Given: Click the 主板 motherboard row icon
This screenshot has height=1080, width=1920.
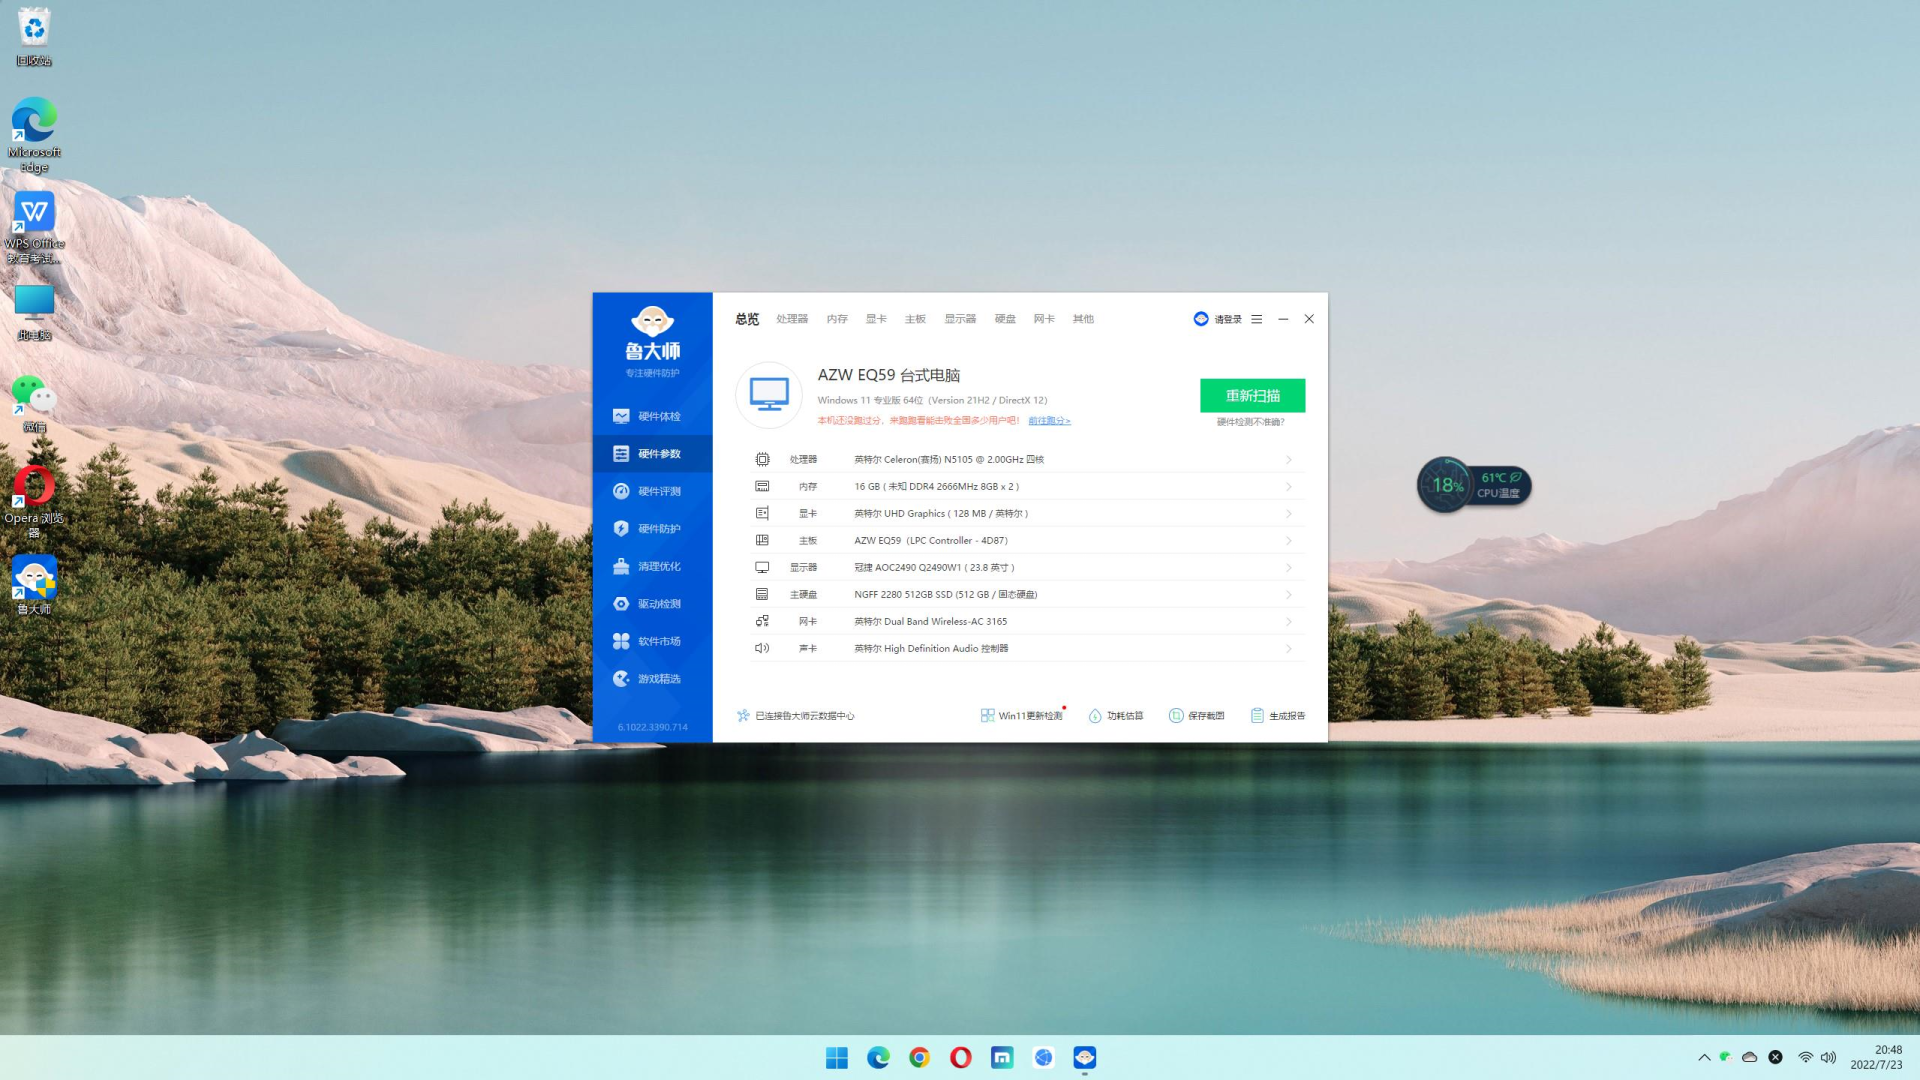Looking at the screenshot, I should [x=762, y=541].
